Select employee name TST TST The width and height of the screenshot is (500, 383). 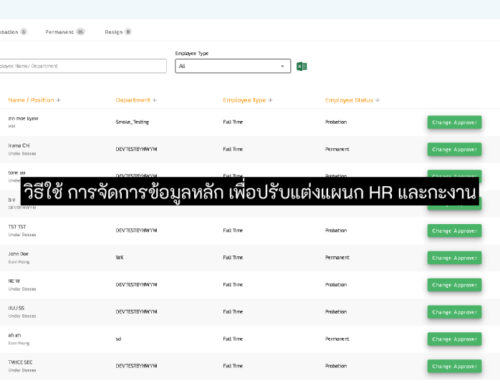pos(17,227)
